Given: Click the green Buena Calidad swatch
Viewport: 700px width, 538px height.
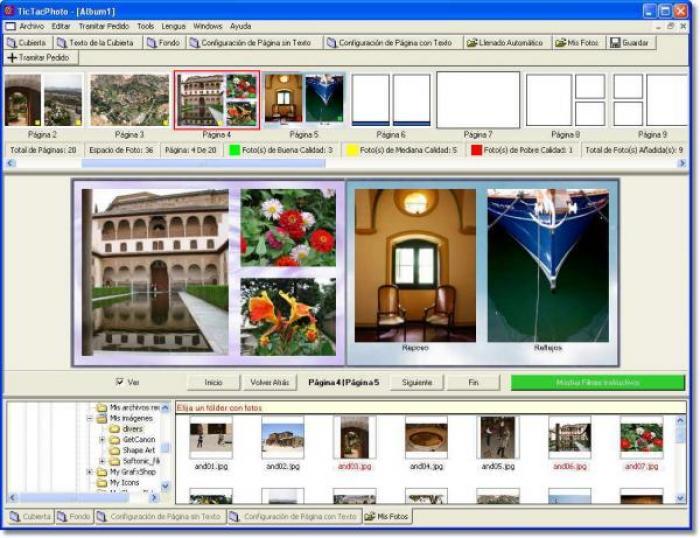Looking at the screenshot, I should pos(234,150).
